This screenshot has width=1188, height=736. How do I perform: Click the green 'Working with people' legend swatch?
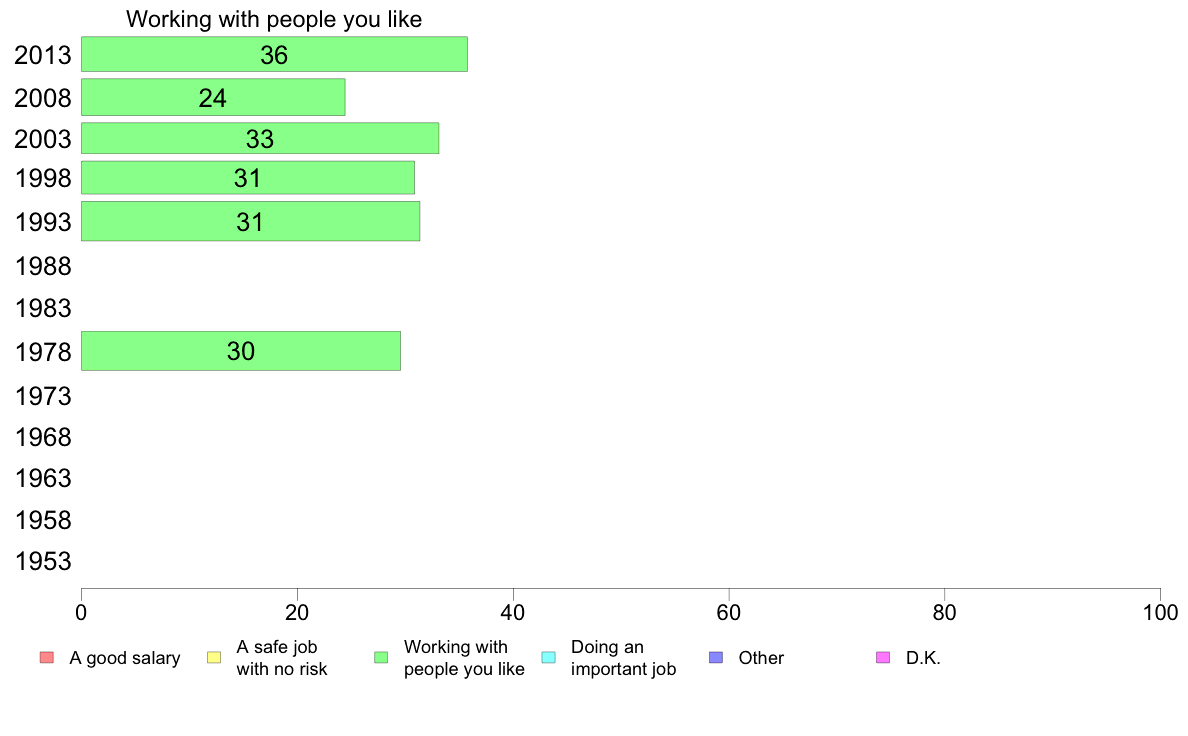click(381, 657)
